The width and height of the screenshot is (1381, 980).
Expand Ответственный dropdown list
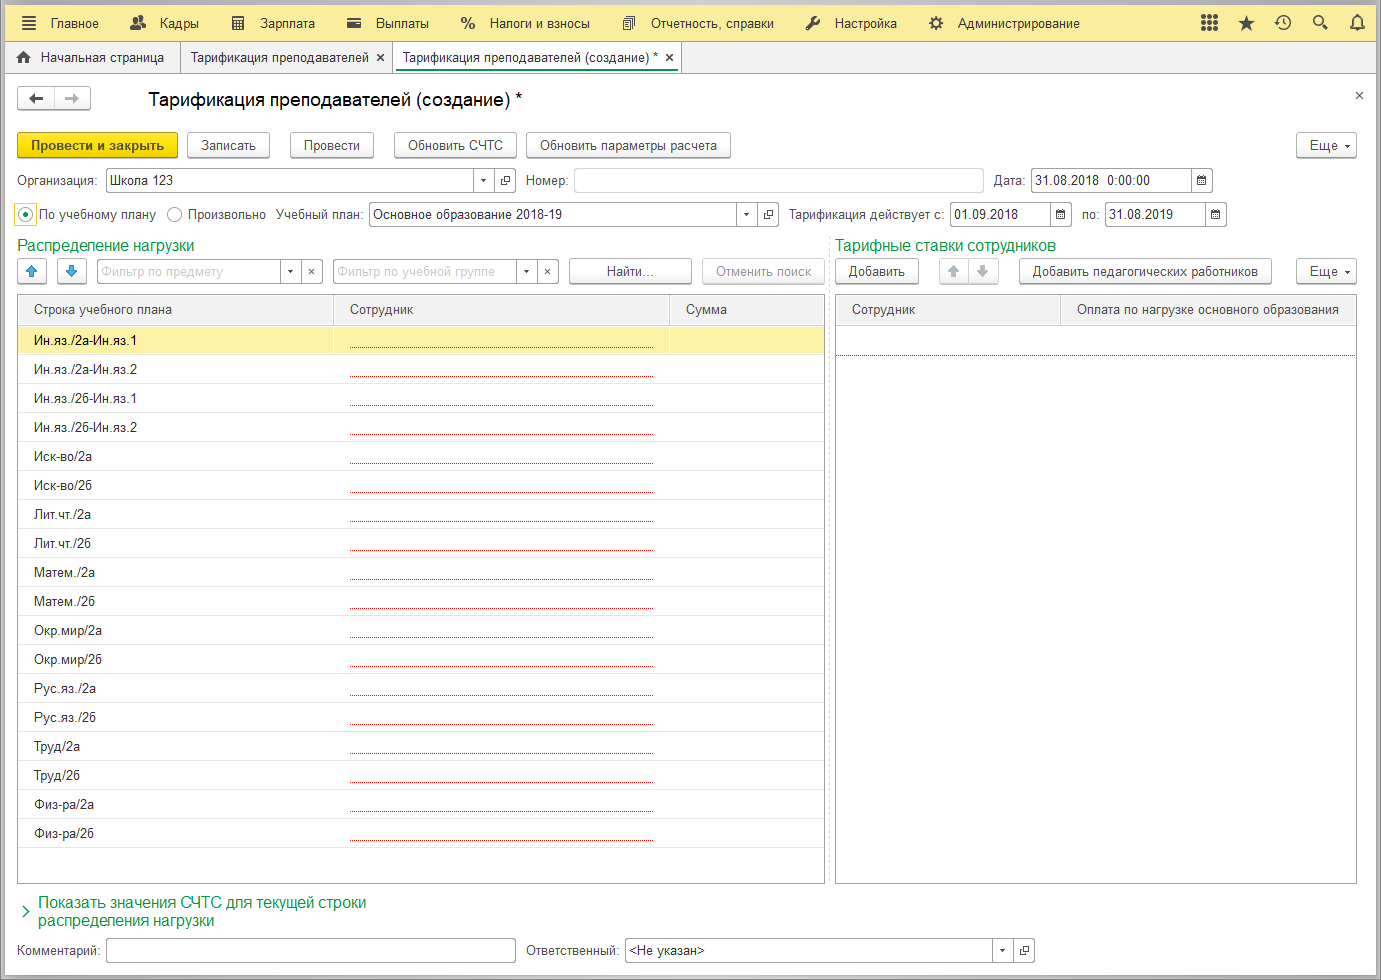[x=1003, y=950]
